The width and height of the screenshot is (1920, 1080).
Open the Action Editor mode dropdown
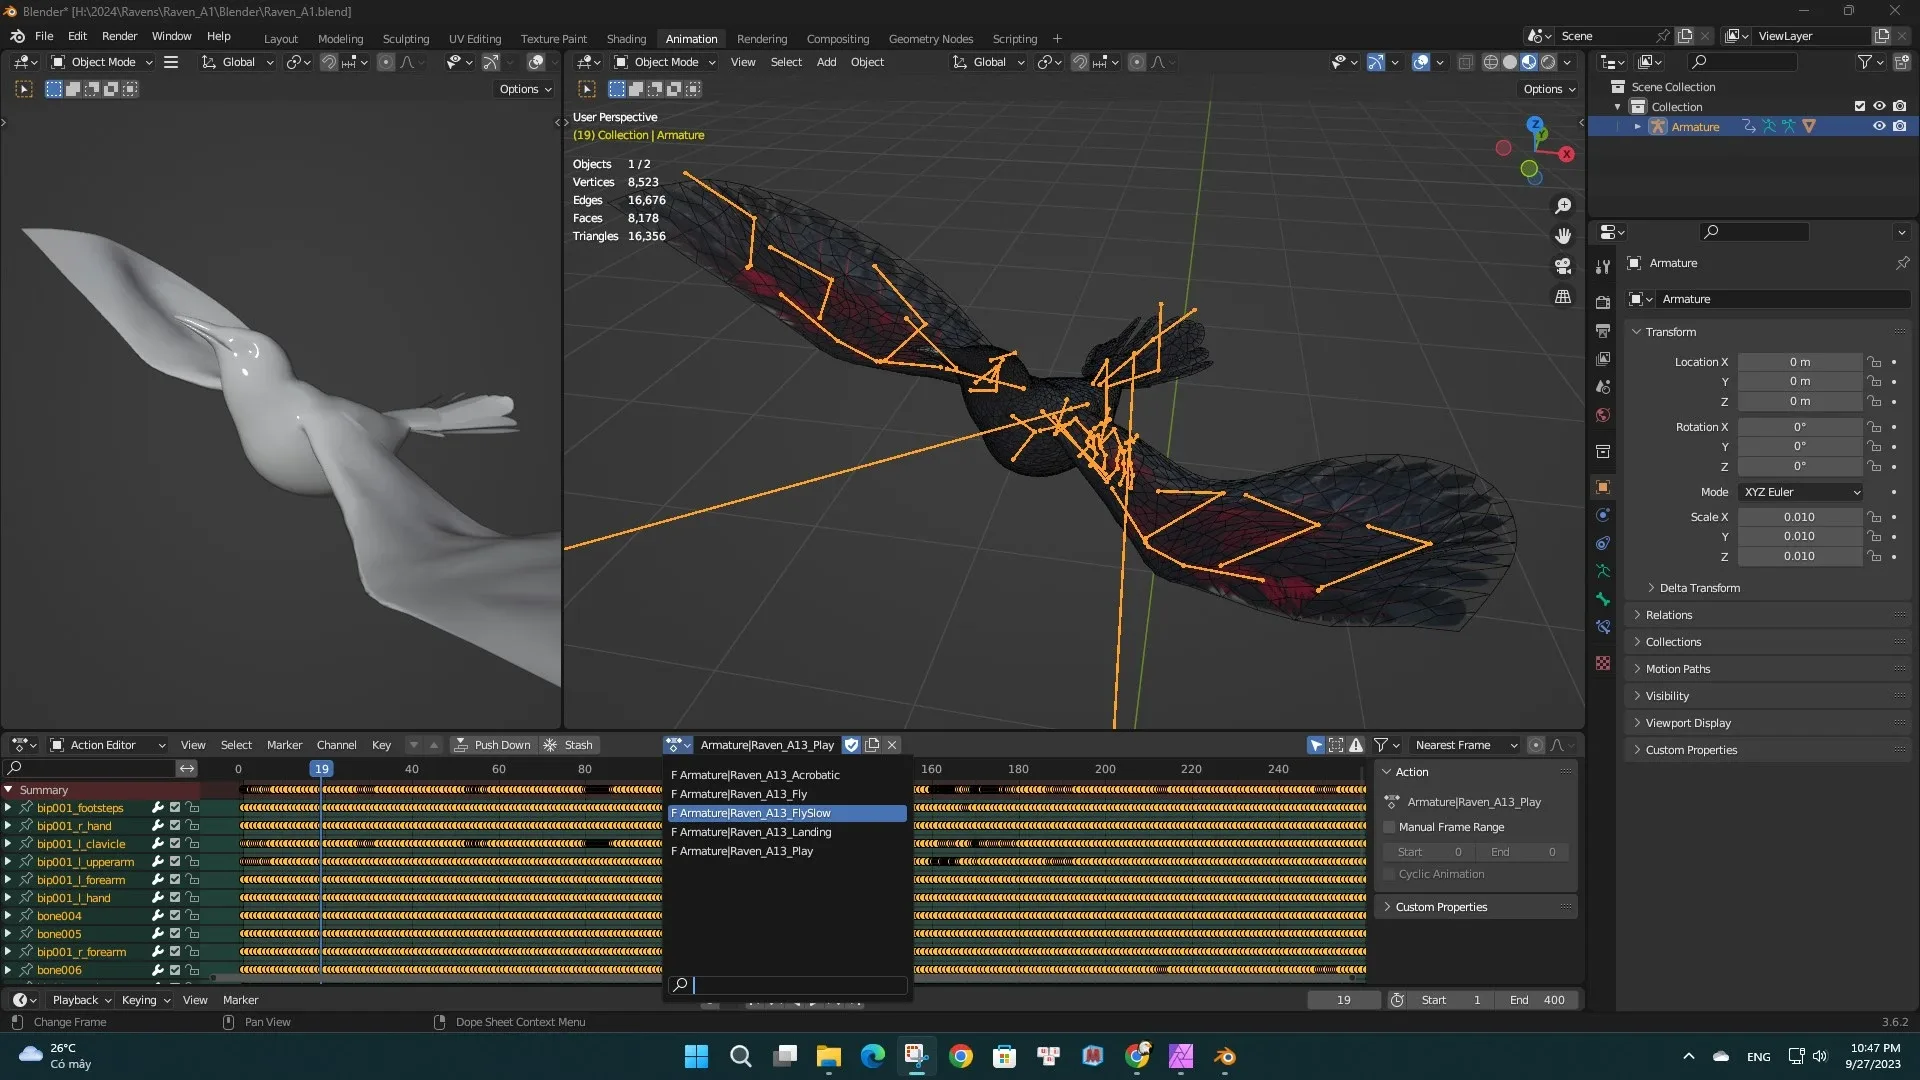108,745
